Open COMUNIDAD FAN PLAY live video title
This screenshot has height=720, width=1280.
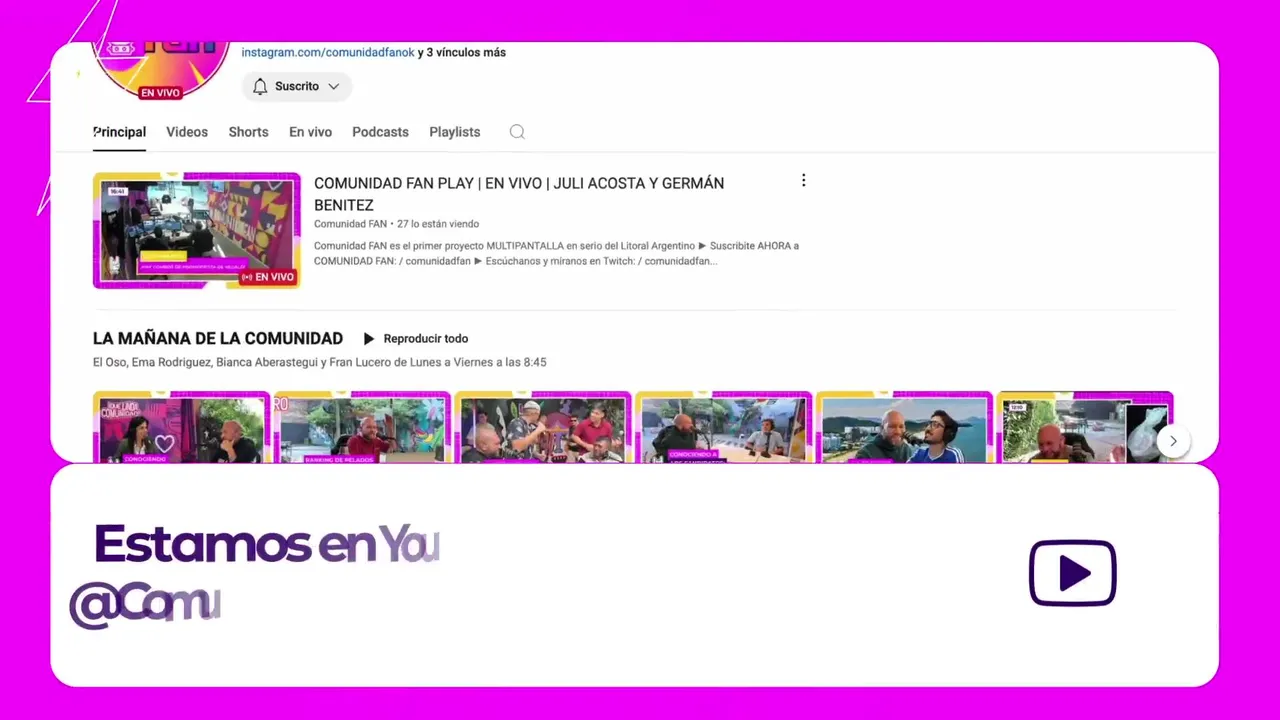tap(519, 194)
